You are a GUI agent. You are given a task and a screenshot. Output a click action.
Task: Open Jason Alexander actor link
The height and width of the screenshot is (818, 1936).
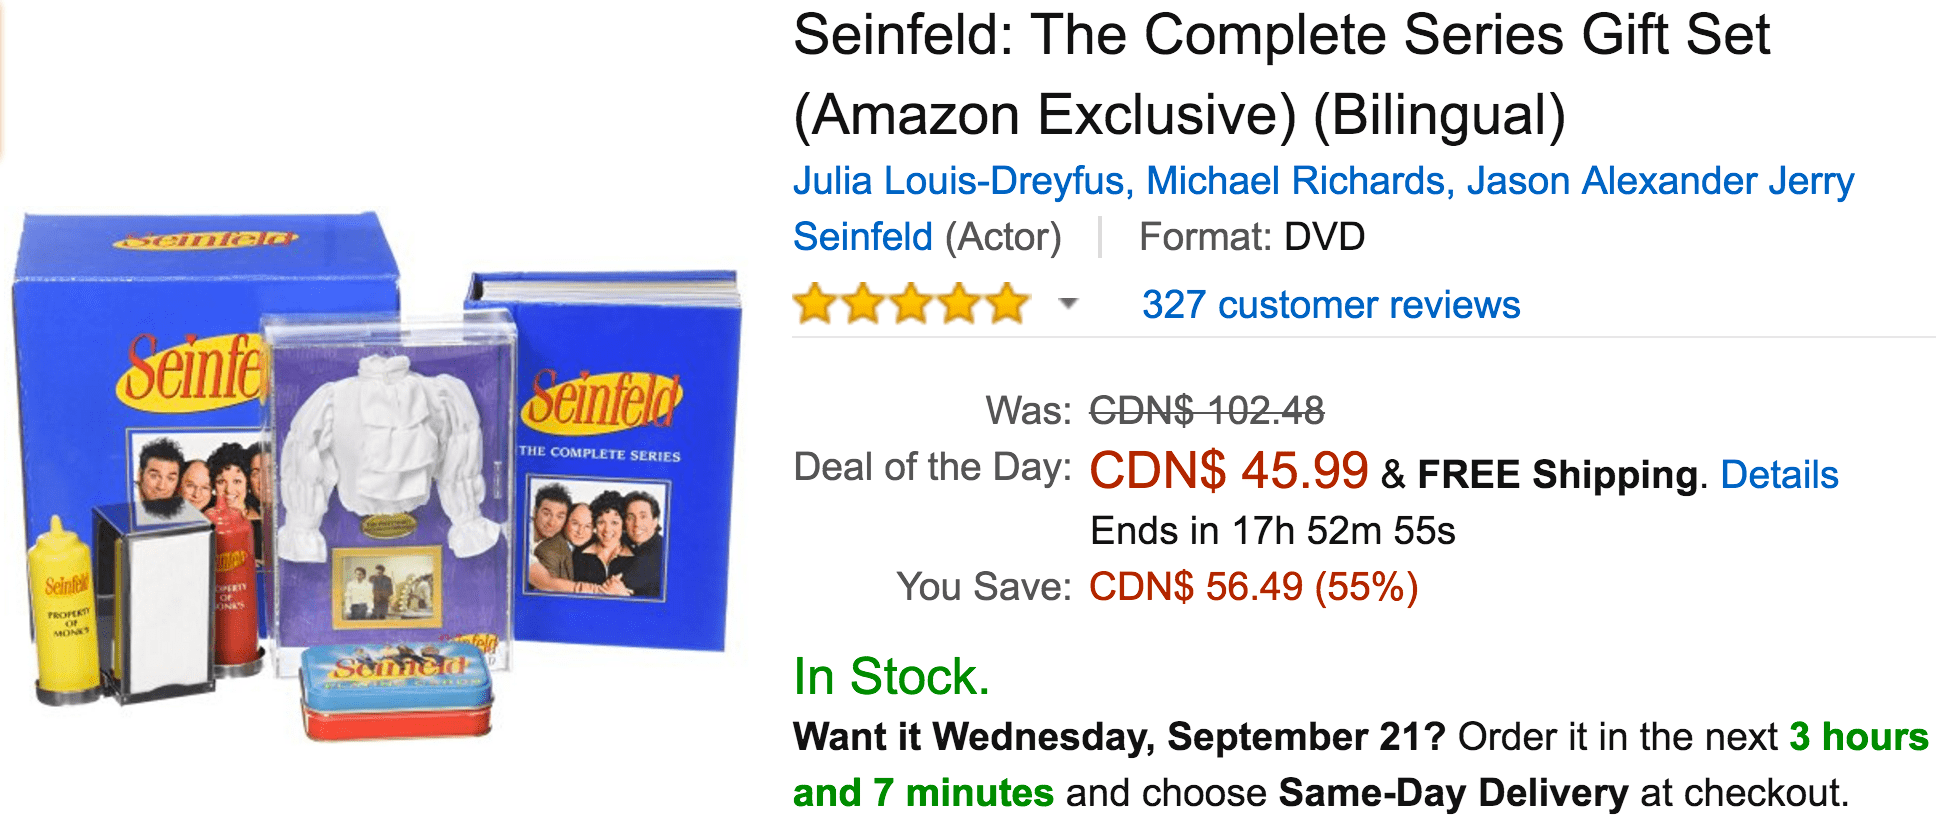coord(1612,181)
